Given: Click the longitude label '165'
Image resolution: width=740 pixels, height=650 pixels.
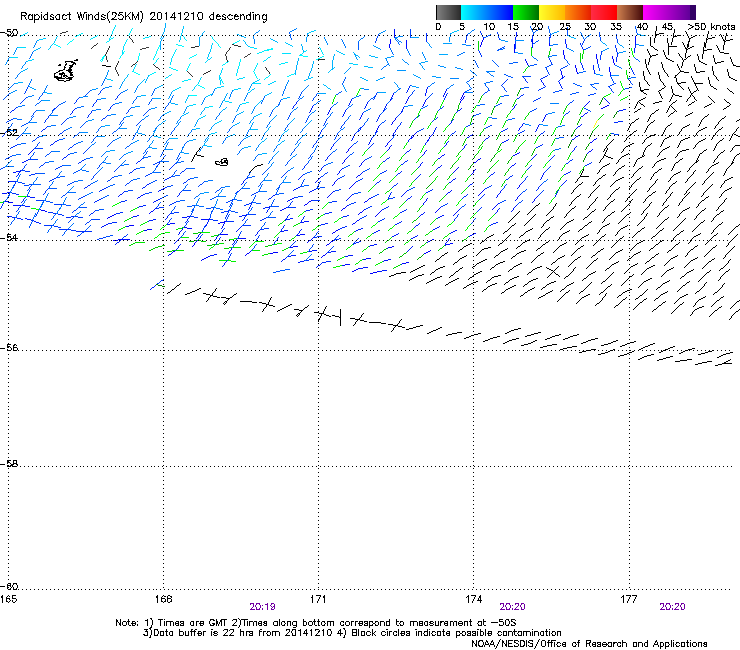Looking at the screenshot, I should click(x=8, y=599).
